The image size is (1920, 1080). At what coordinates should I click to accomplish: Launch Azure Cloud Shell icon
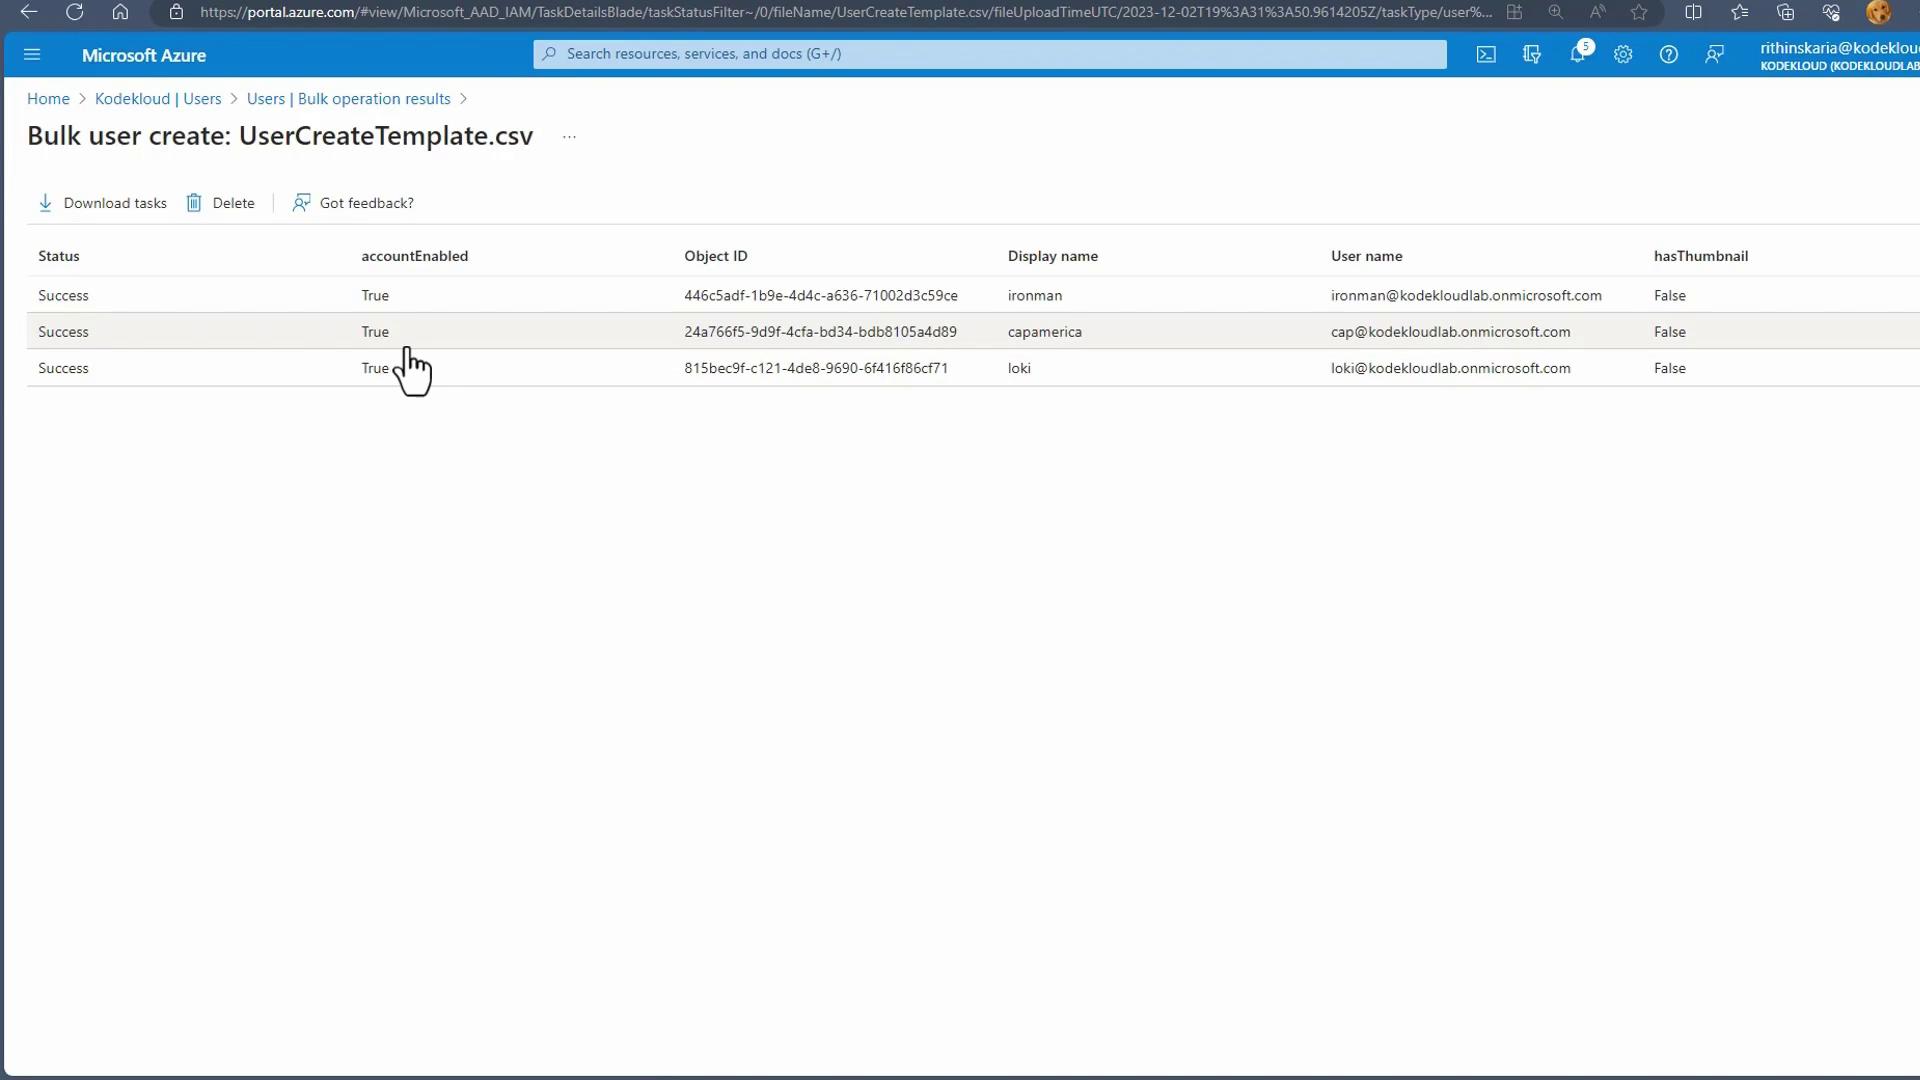tap(1486, 55)
